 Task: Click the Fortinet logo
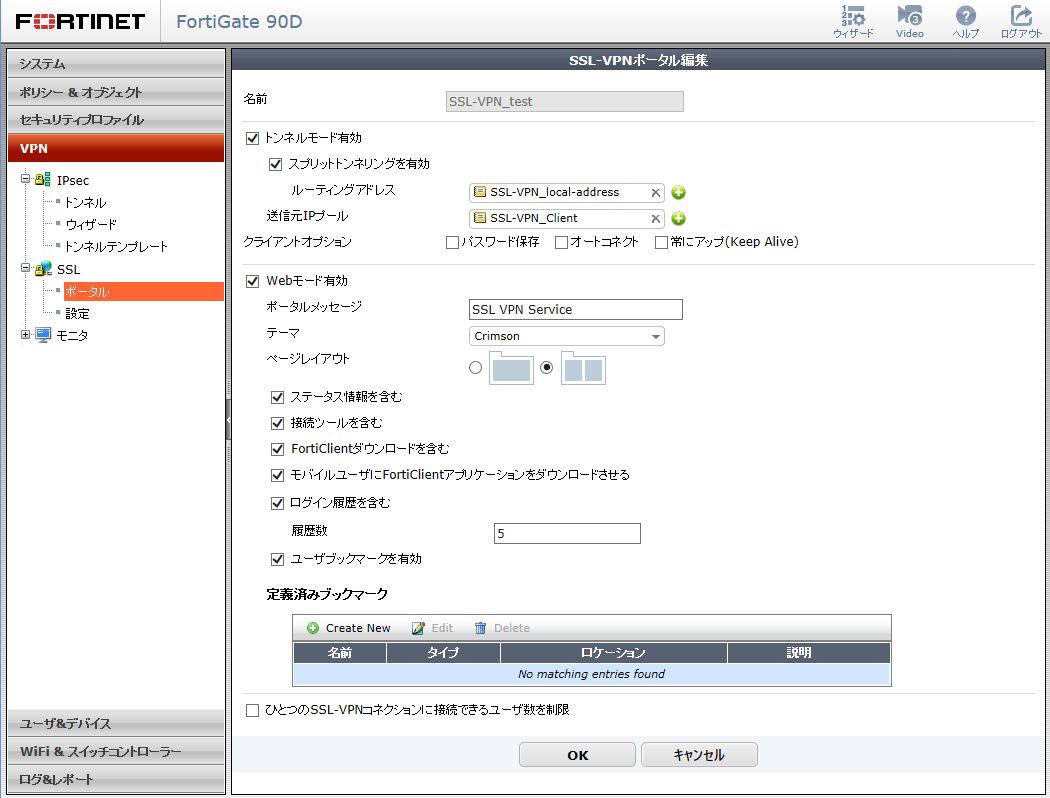coord(80,21)
